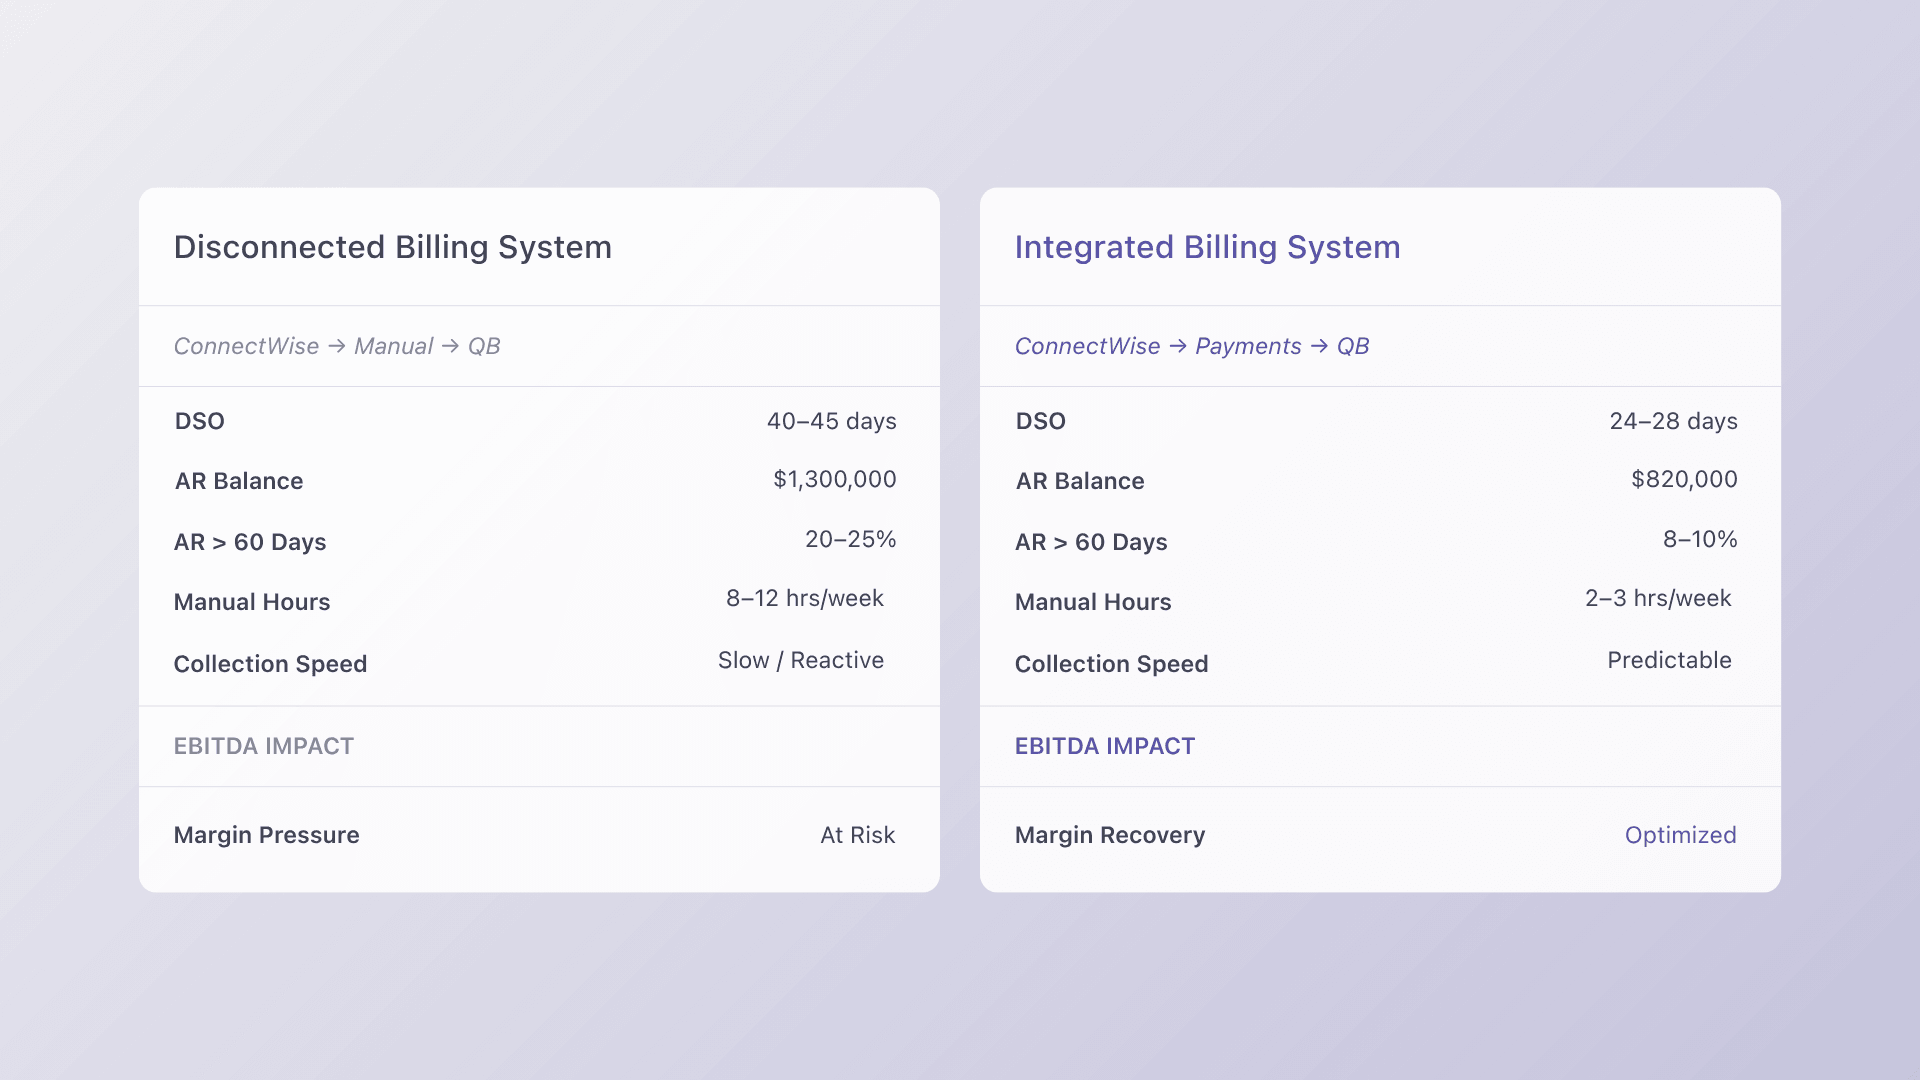Click the ConnectWise → Manual → QB flow text
The height and width of the screenshot is (1080, 1920).
click(x=337, y=346)
